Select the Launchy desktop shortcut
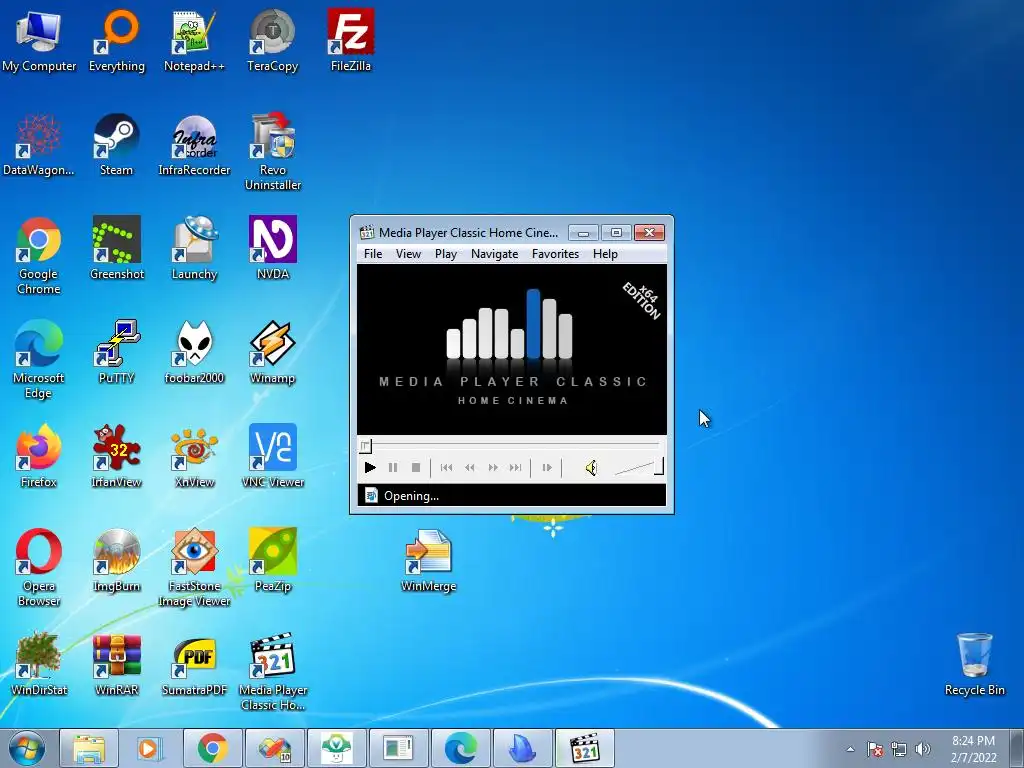1024x768 pixels. pyautogui.click(x=195, y=249)
